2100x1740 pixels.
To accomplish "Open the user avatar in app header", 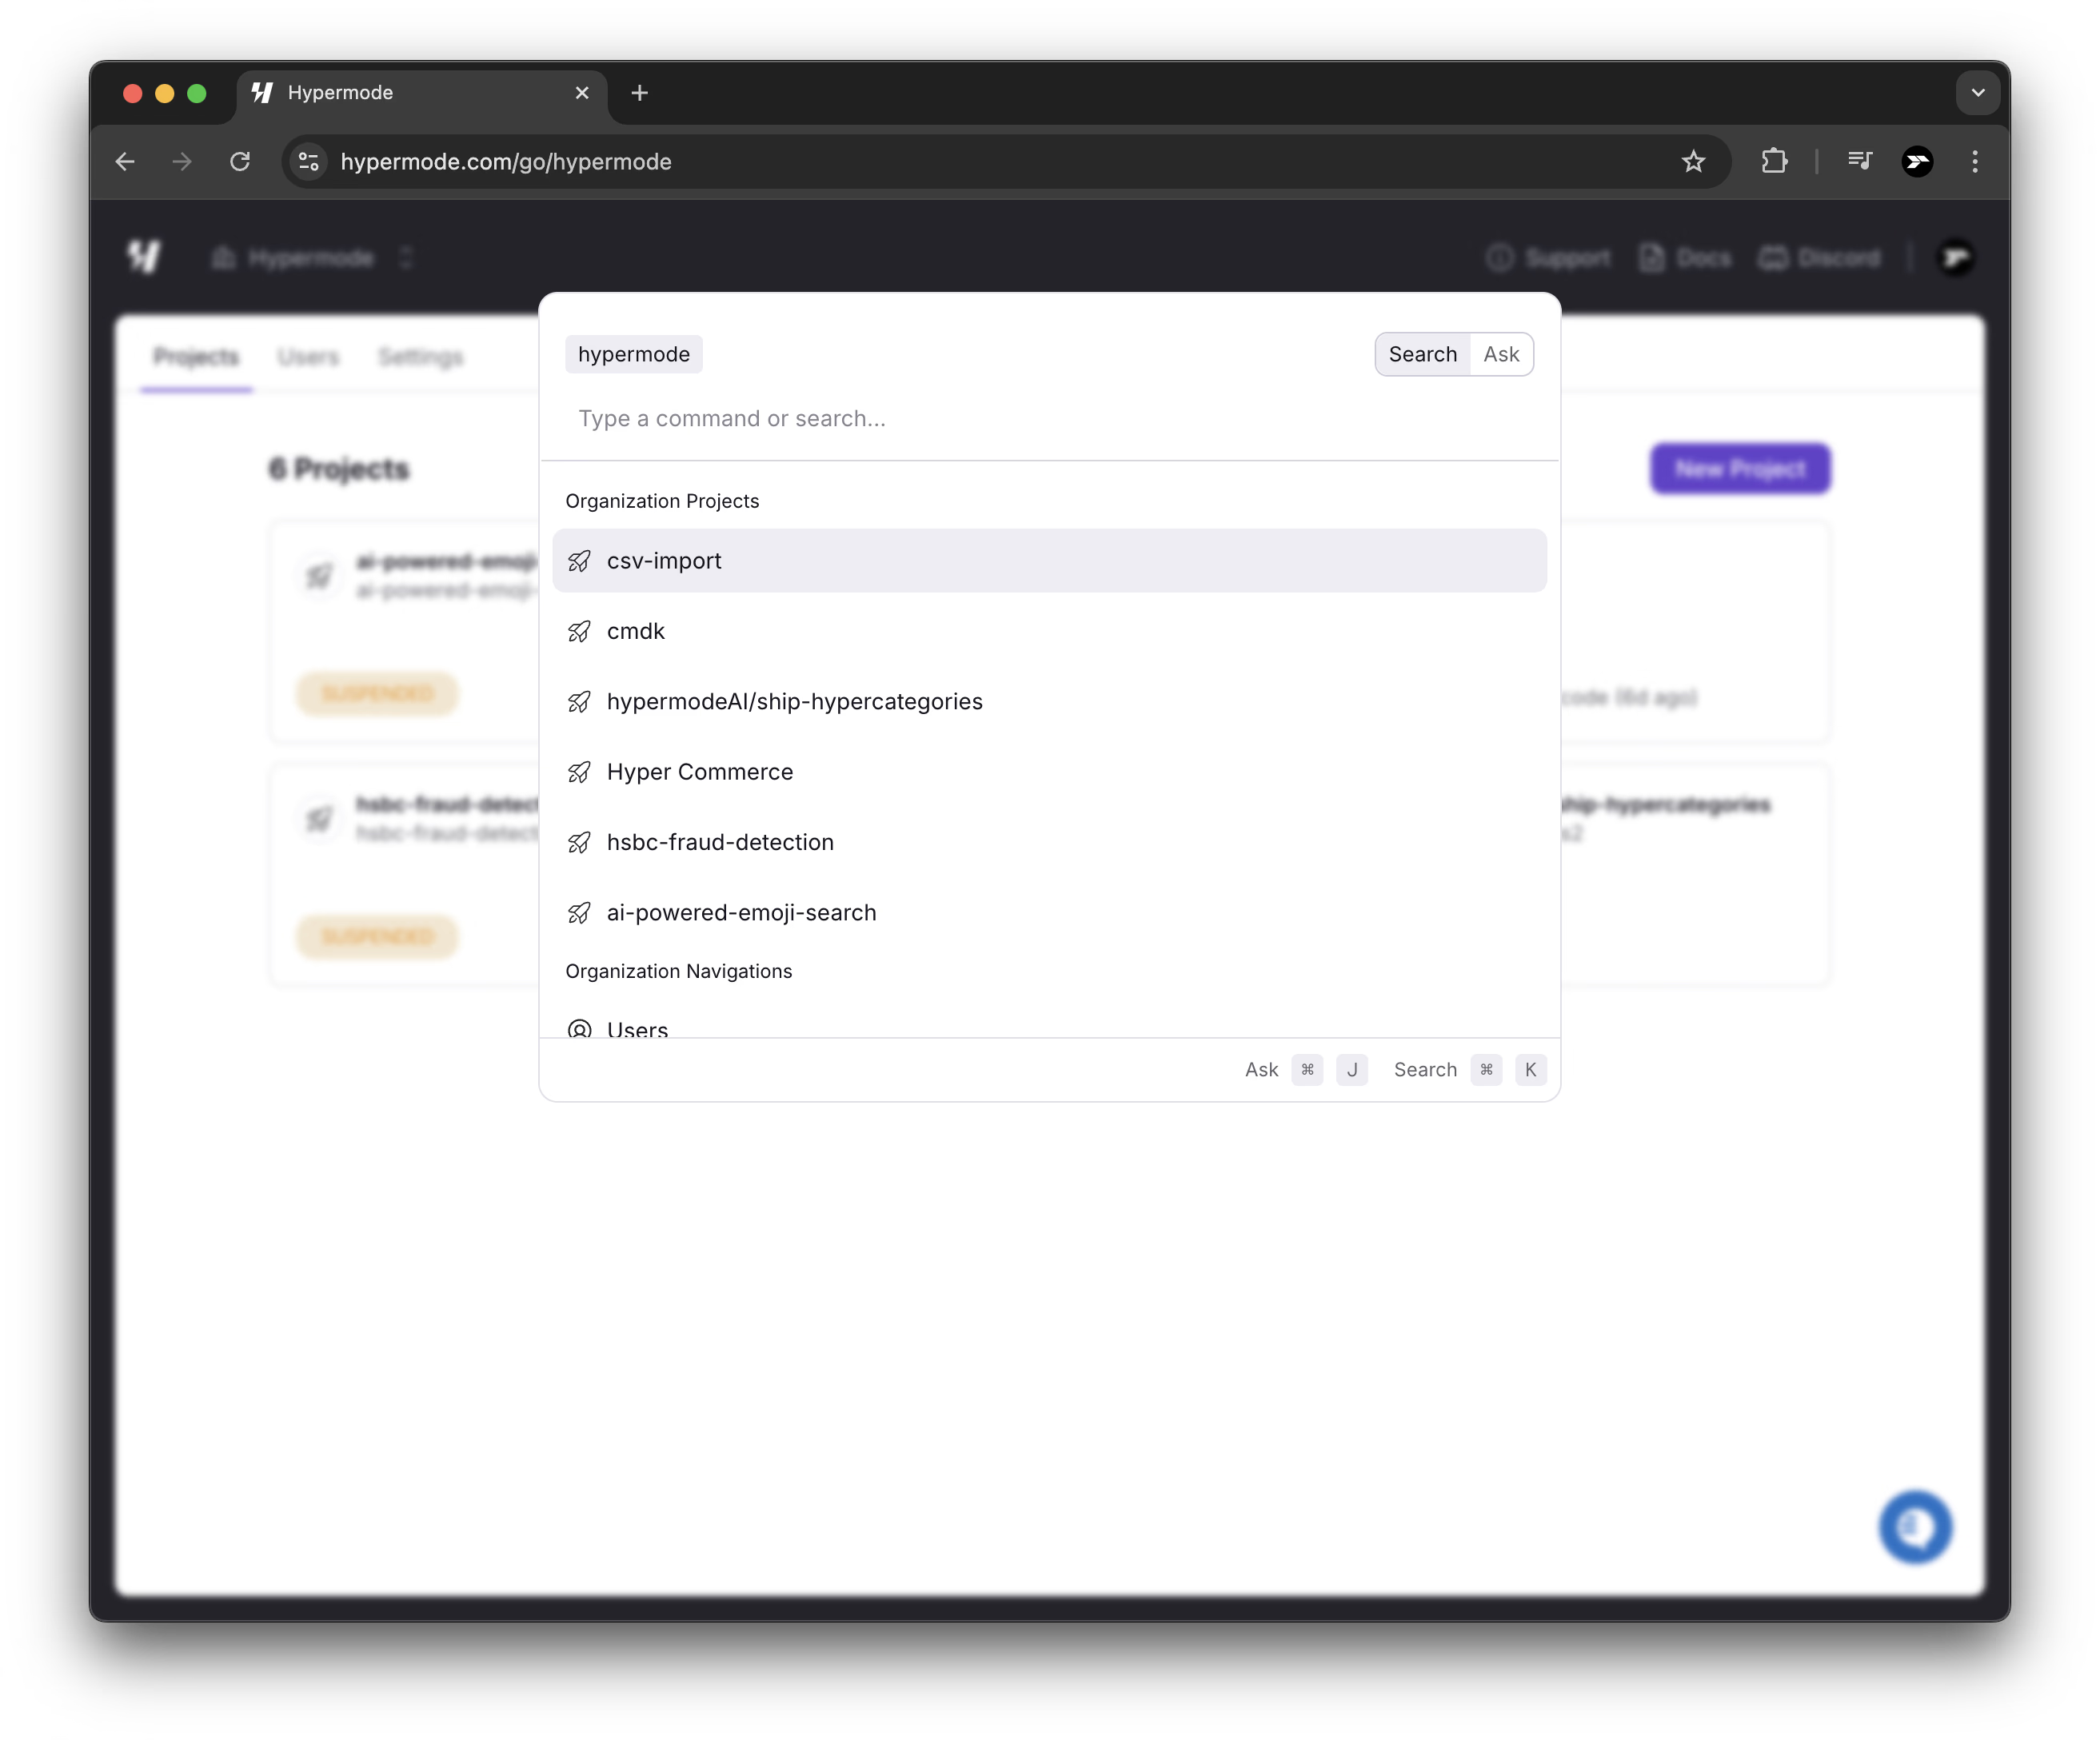I will 1957,258.
